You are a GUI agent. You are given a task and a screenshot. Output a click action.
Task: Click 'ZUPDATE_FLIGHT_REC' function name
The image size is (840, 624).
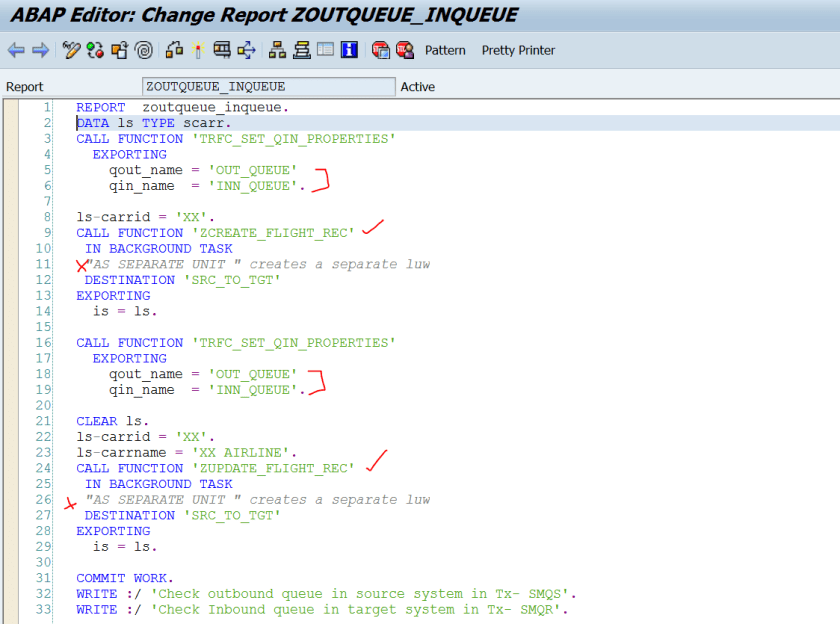point(273,469)
